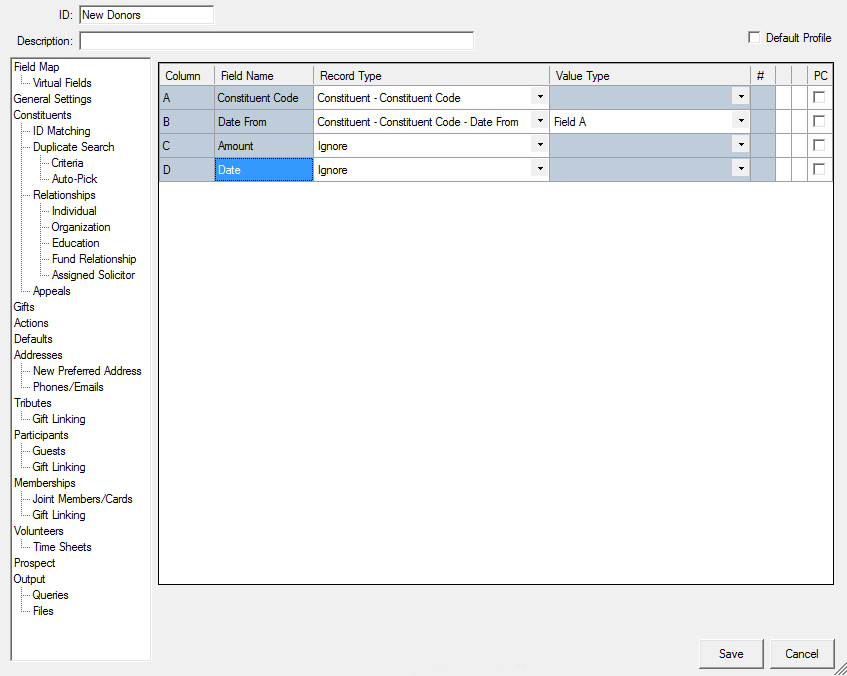
Task: Open Value Type dropdown for row D
Action: [741, 169]
